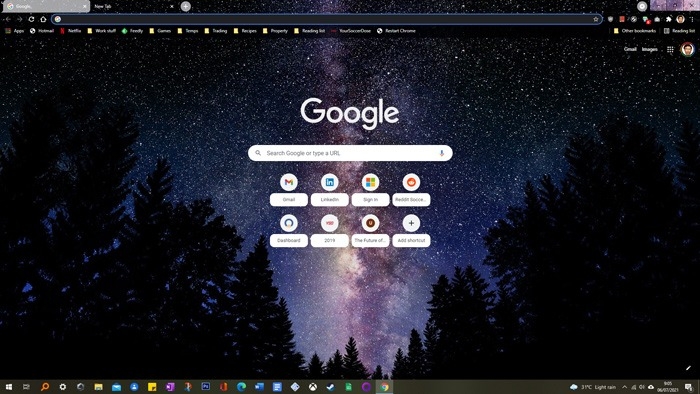700x394 pixels.
Task: Open the 2019 shortcut tile
Action: click(329, 230)
